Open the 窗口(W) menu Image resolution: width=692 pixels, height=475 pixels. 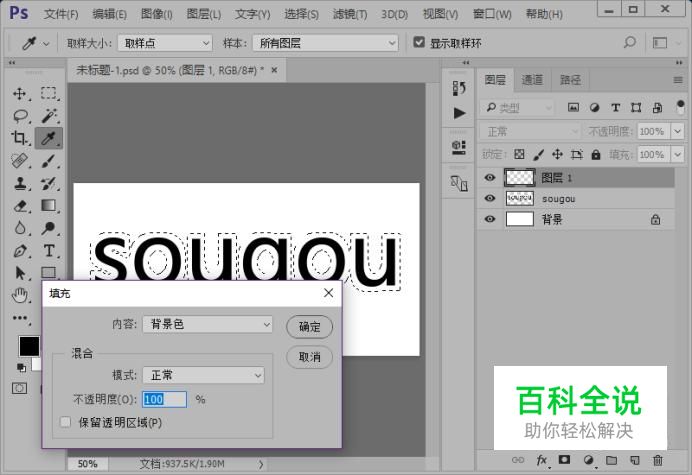492,14
